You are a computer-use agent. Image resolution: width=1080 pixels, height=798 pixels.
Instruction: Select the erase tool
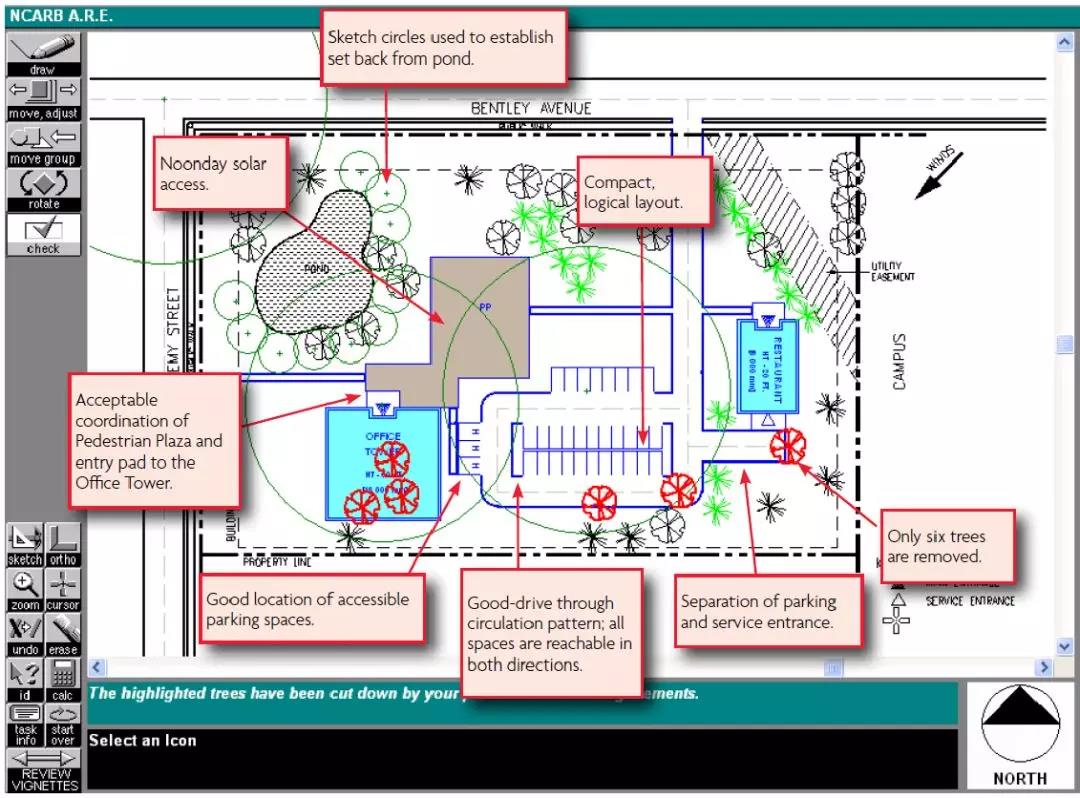pos(63,634)
